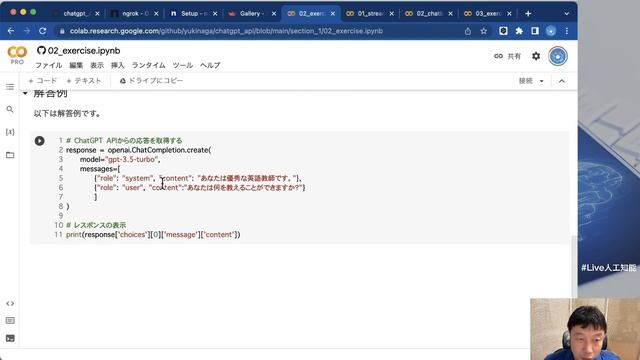This screenshot has height=360, width=640.
Task: Open the command palette icon
Action: (10, 321)
